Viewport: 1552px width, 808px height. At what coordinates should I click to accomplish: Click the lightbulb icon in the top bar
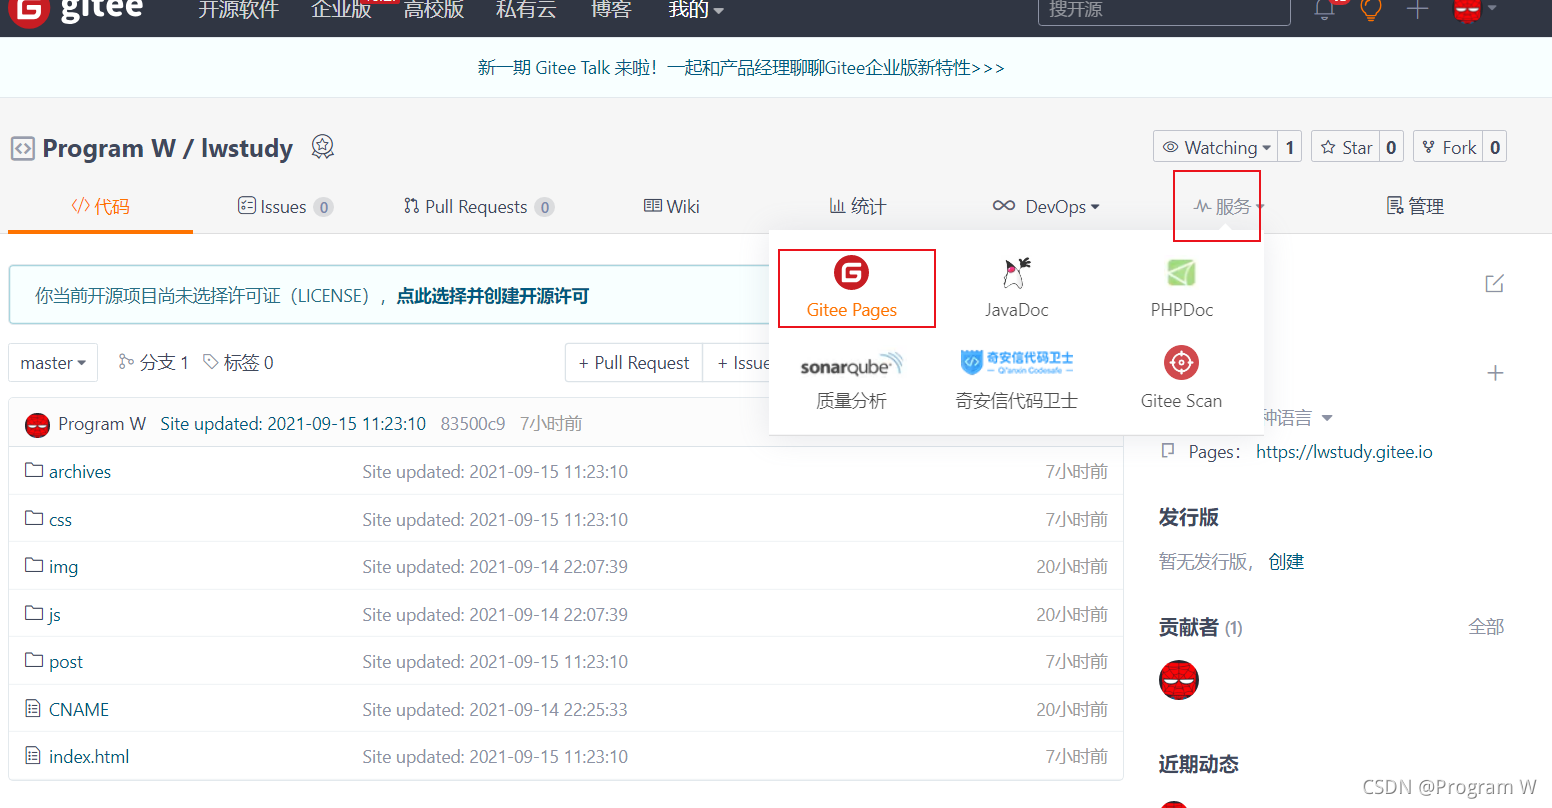pos(1371,10)
